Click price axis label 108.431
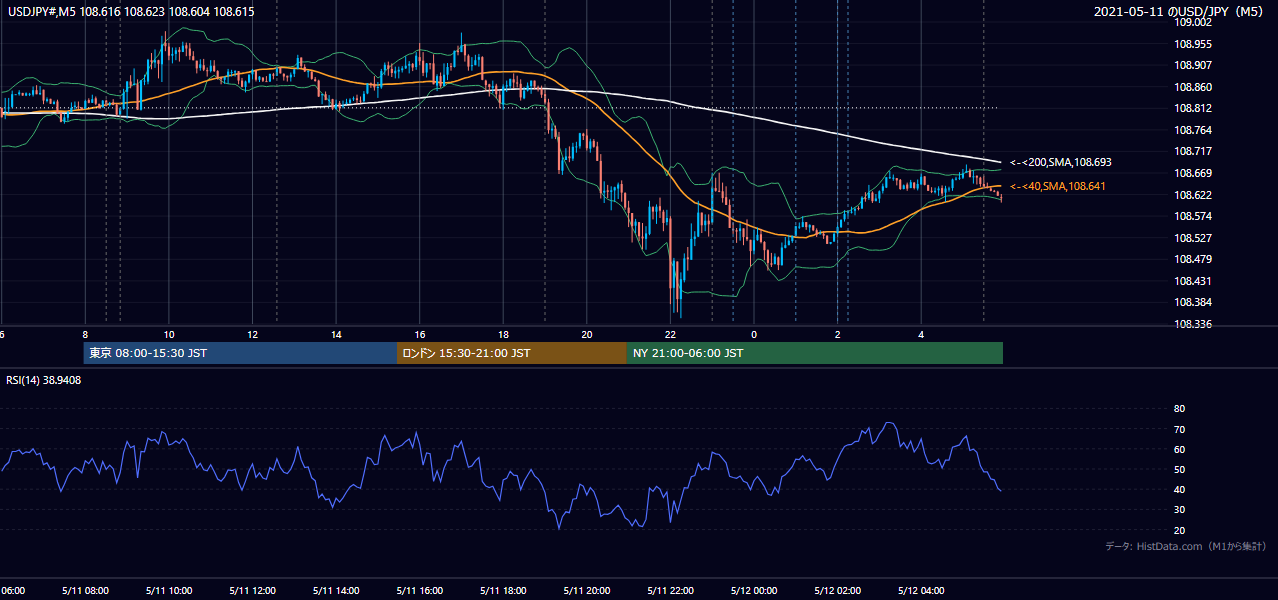 click(1194, 281)
